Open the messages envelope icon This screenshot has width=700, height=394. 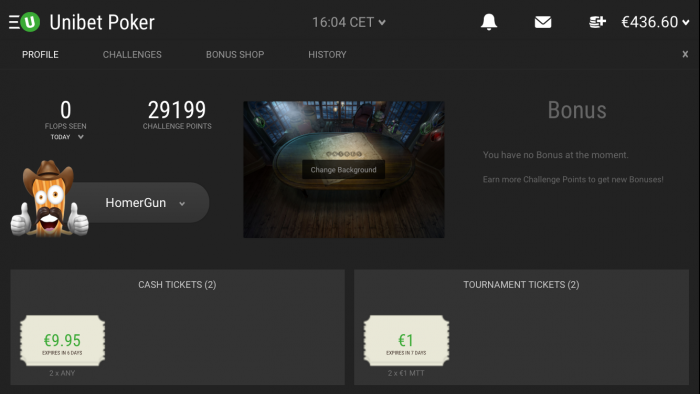543,22
